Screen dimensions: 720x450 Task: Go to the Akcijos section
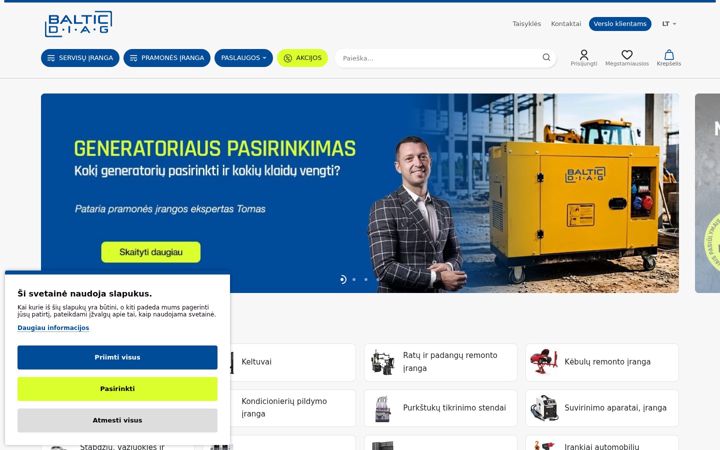coord(303,58)
